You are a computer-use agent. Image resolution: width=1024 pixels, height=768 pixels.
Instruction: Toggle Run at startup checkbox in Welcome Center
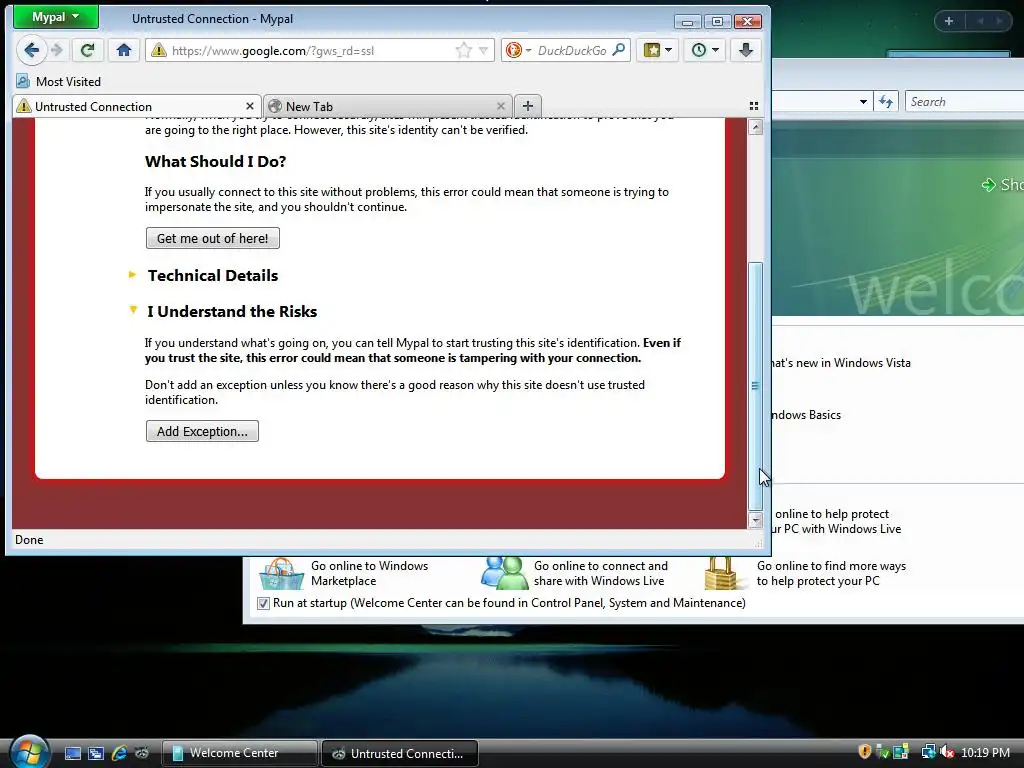263,603
